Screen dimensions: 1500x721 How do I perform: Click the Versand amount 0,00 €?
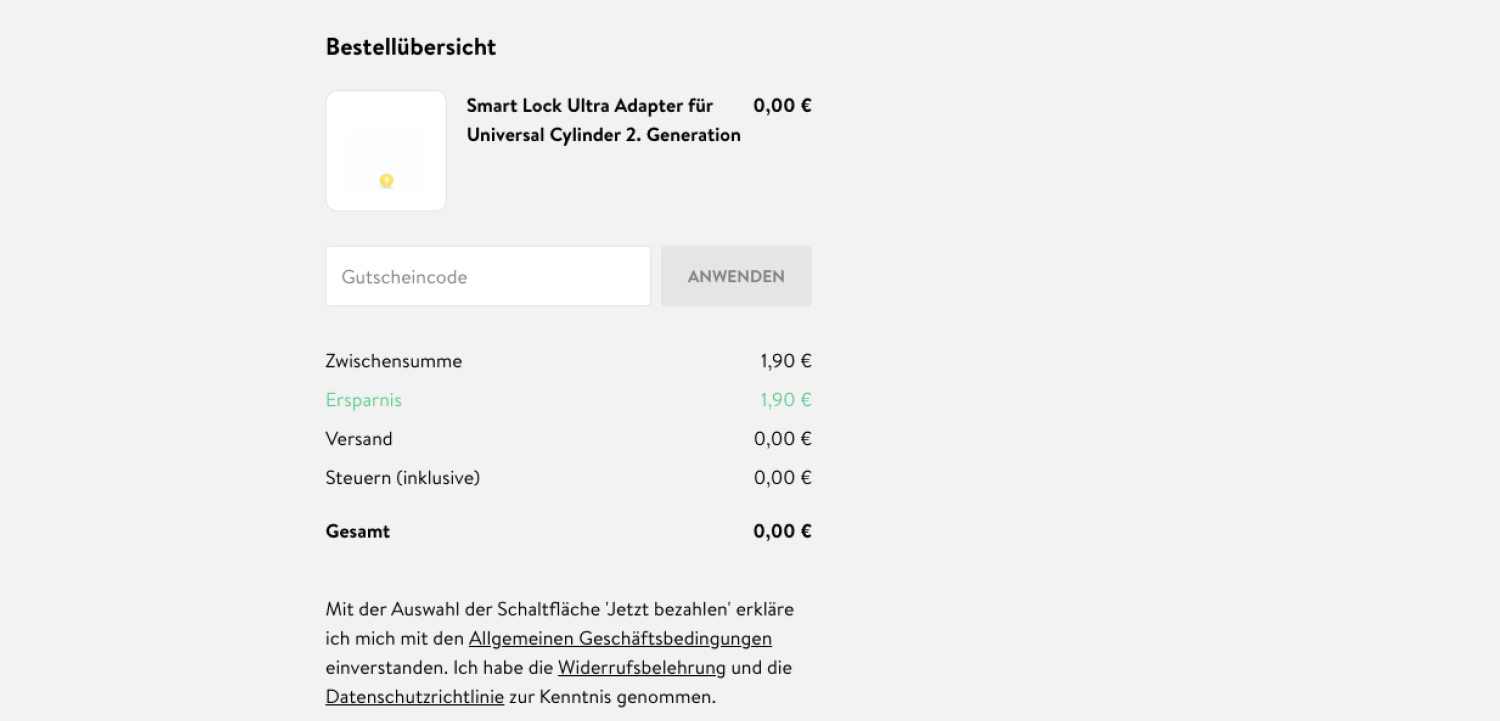[782, 439]
